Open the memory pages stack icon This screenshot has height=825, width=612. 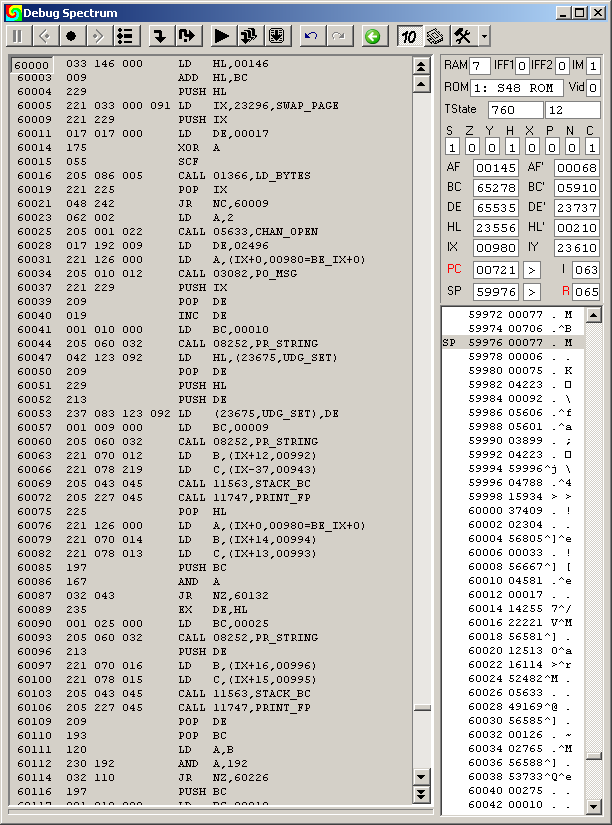click(436, 36)
